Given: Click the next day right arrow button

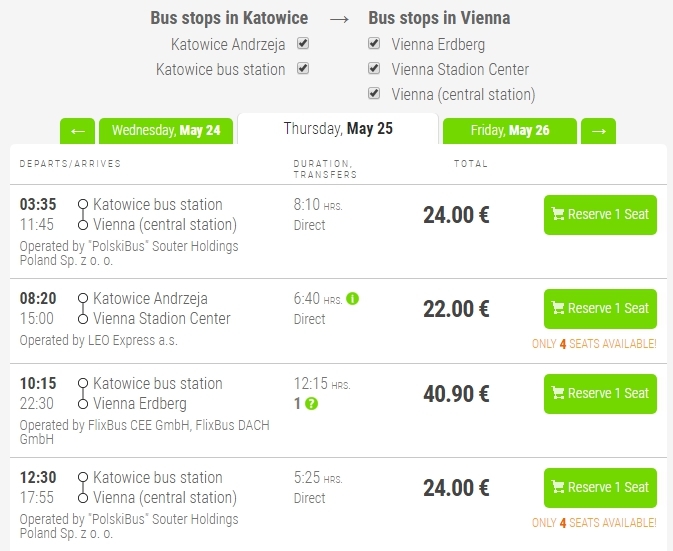Looking at the screenshot, I should coord(598,131).
